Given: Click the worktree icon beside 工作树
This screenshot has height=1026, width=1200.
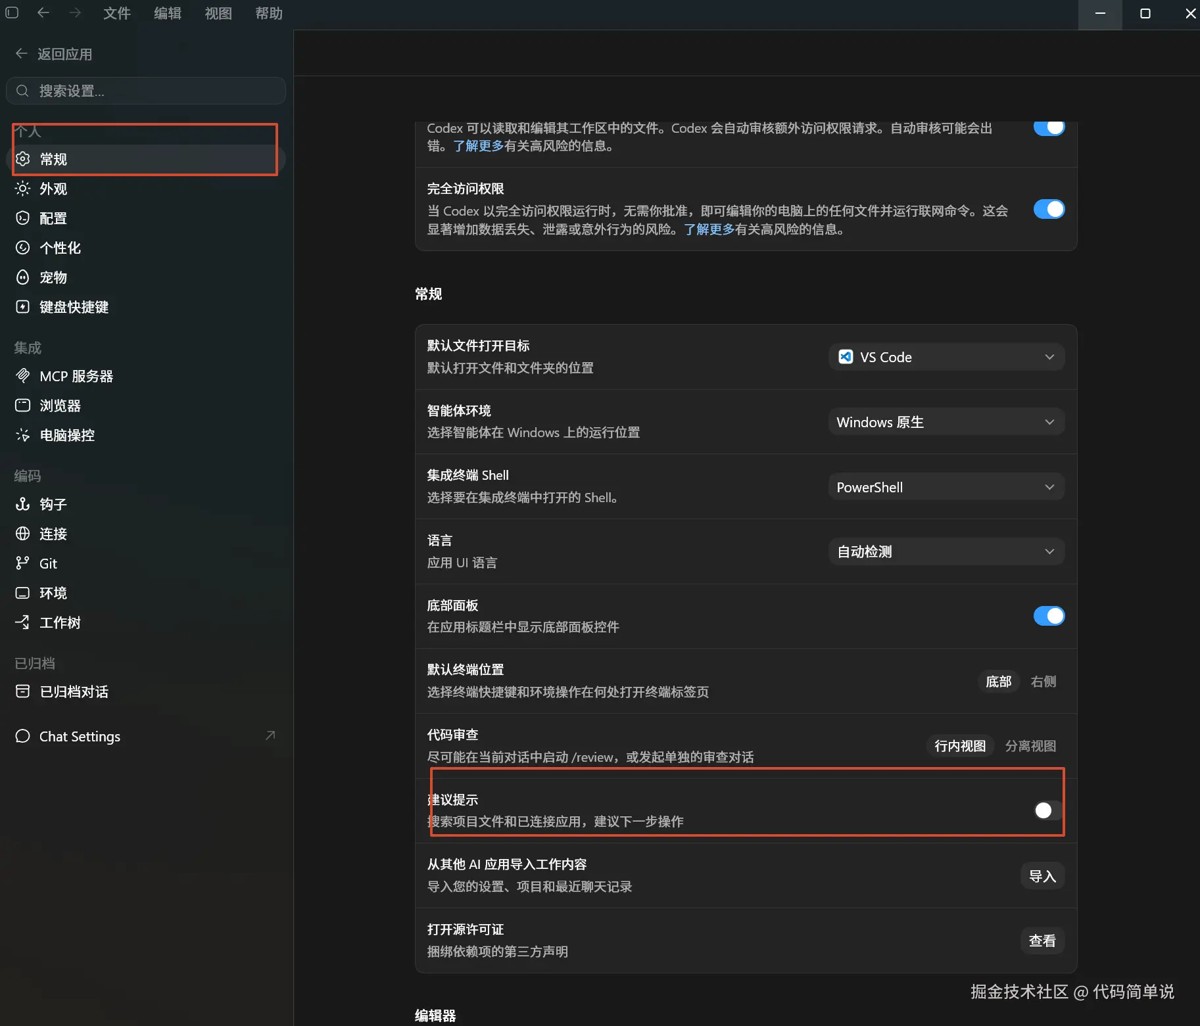Looking at the screenshot, I should (23, 622).
